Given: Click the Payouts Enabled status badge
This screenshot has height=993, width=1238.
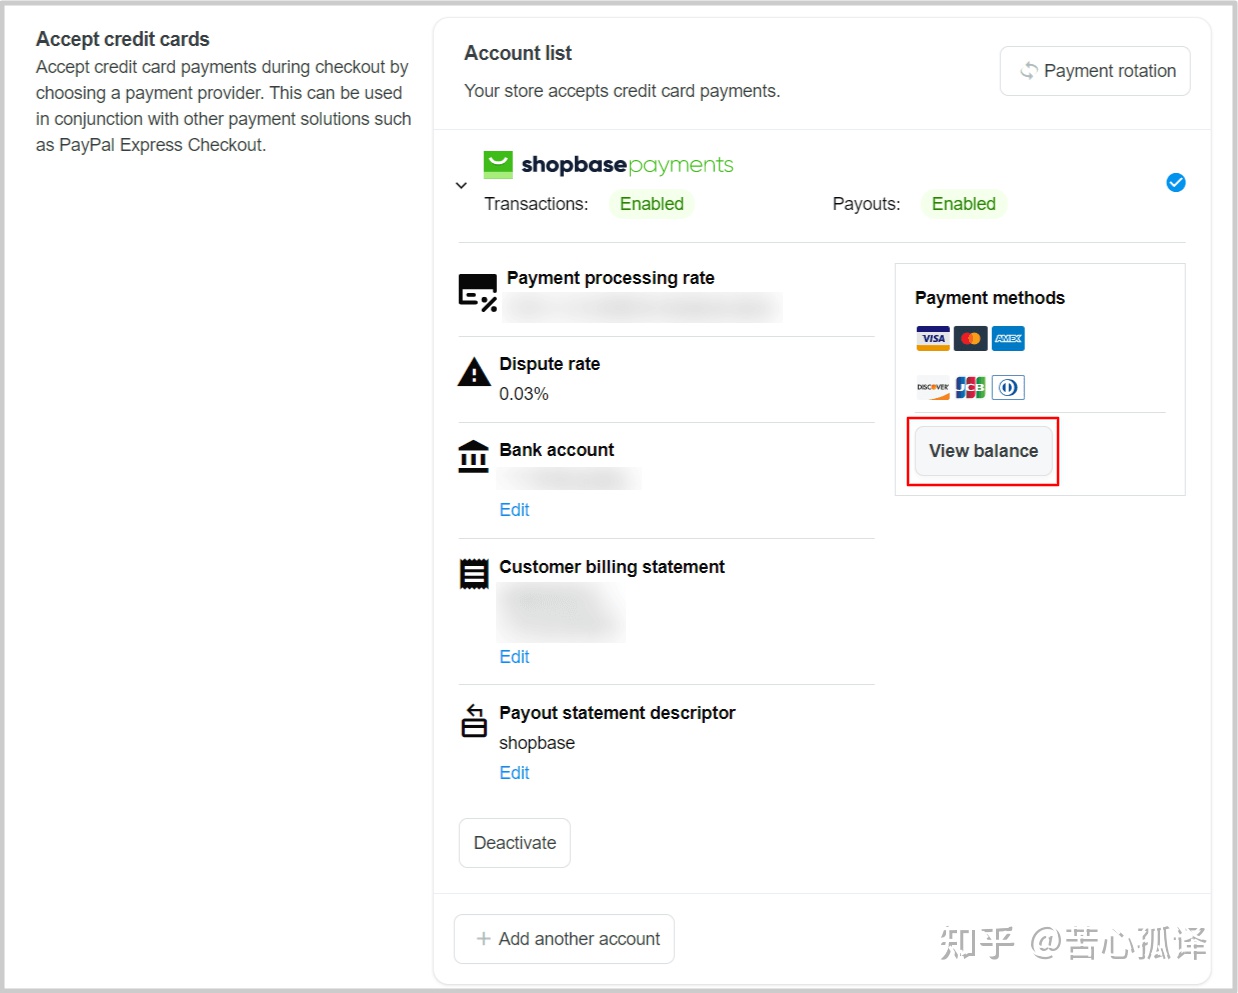Looking at the screenshot, I should (x=964, y=204).
